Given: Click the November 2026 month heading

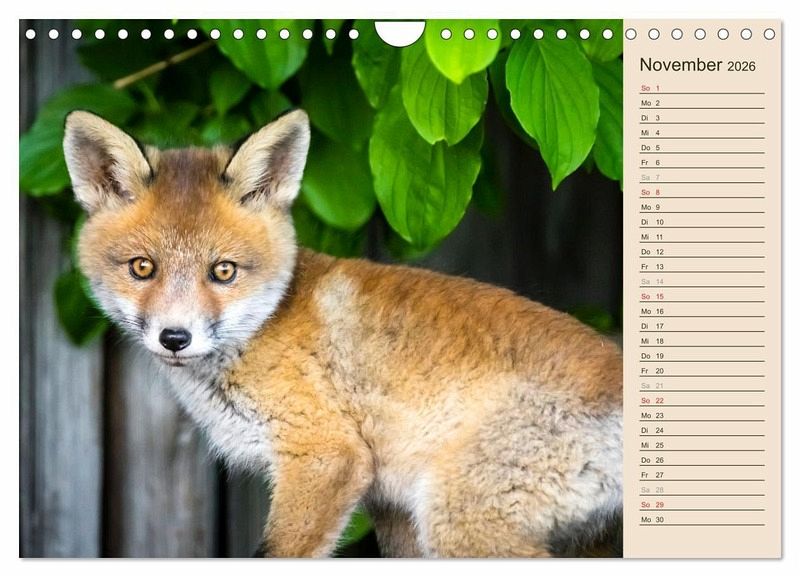Looking at the screenshot, I should (697, 65).
